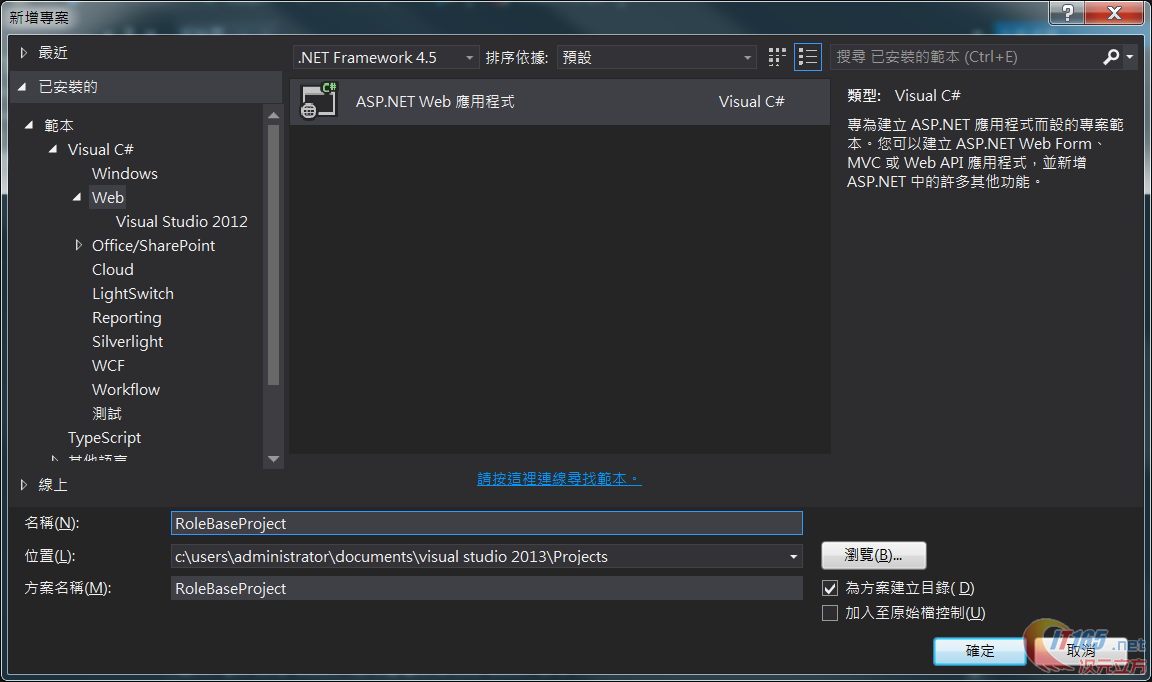The width and height of the screenshot is (1152, 682).
Task: Close the 新增專案 dialog
Action: [1115, 12]
